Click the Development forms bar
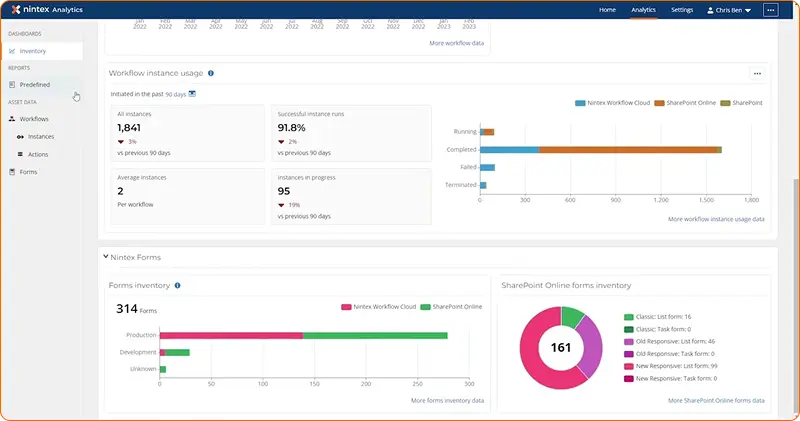Screen dimensions: 800x421 (175, 353)
